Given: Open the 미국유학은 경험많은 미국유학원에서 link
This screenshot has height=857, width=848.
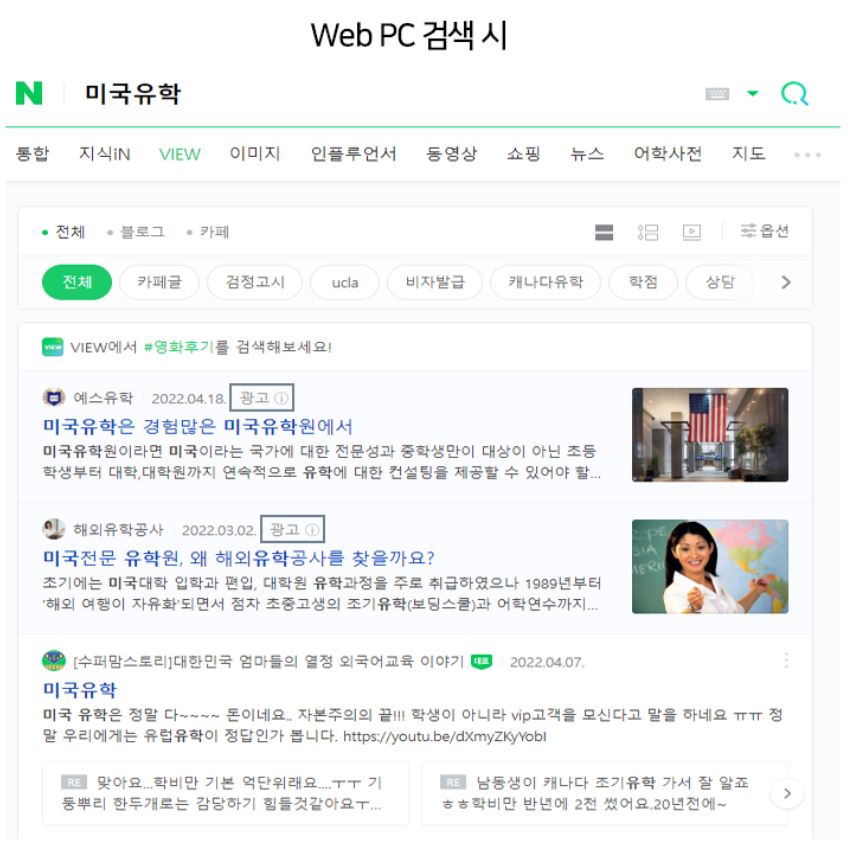Looking at the screenshot, I should 198,426.
